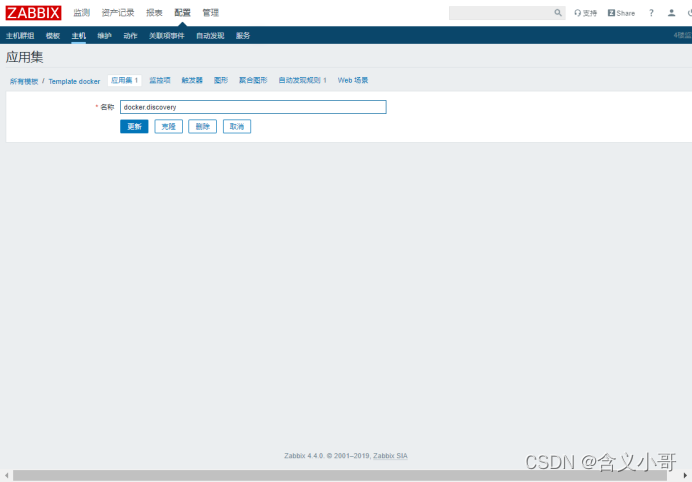Image resolution: width=692 pixels, height=482 pixels.
Task: Click the 更新 update button
Action: click(x=134, y=127)
